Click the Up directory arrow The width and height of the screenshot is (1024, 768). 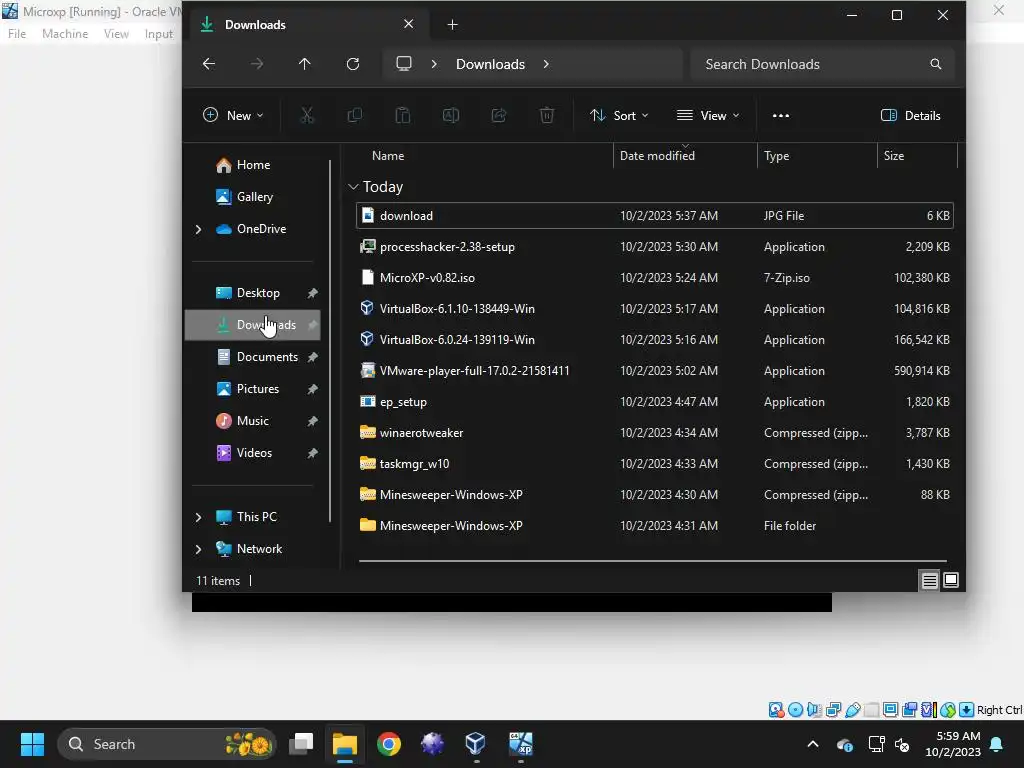tap(304, 64)
